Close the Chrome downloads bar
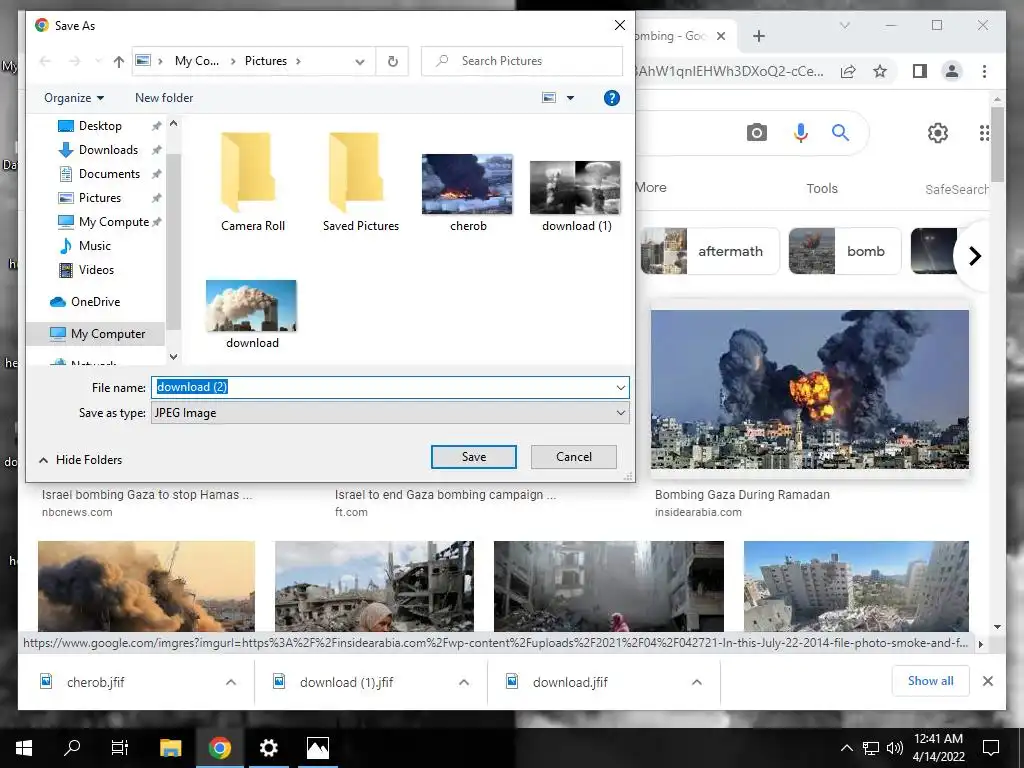 pos(987,681)
